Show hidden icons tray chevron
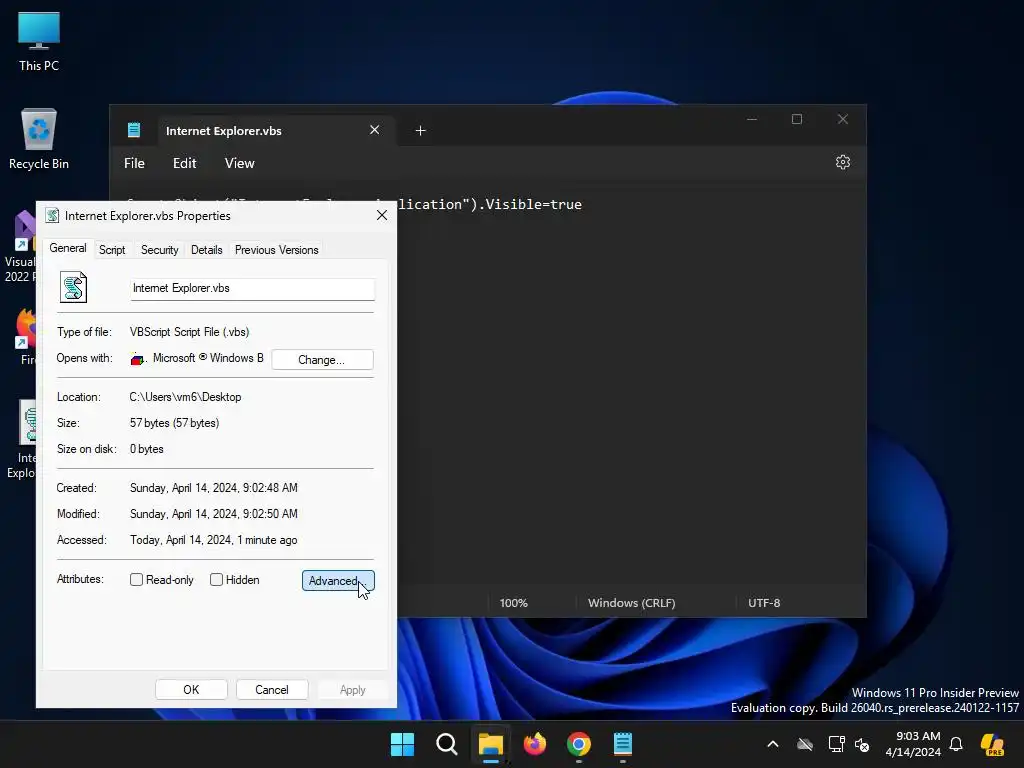Screen dimensions: 1024x768 (x=773, y=744)
